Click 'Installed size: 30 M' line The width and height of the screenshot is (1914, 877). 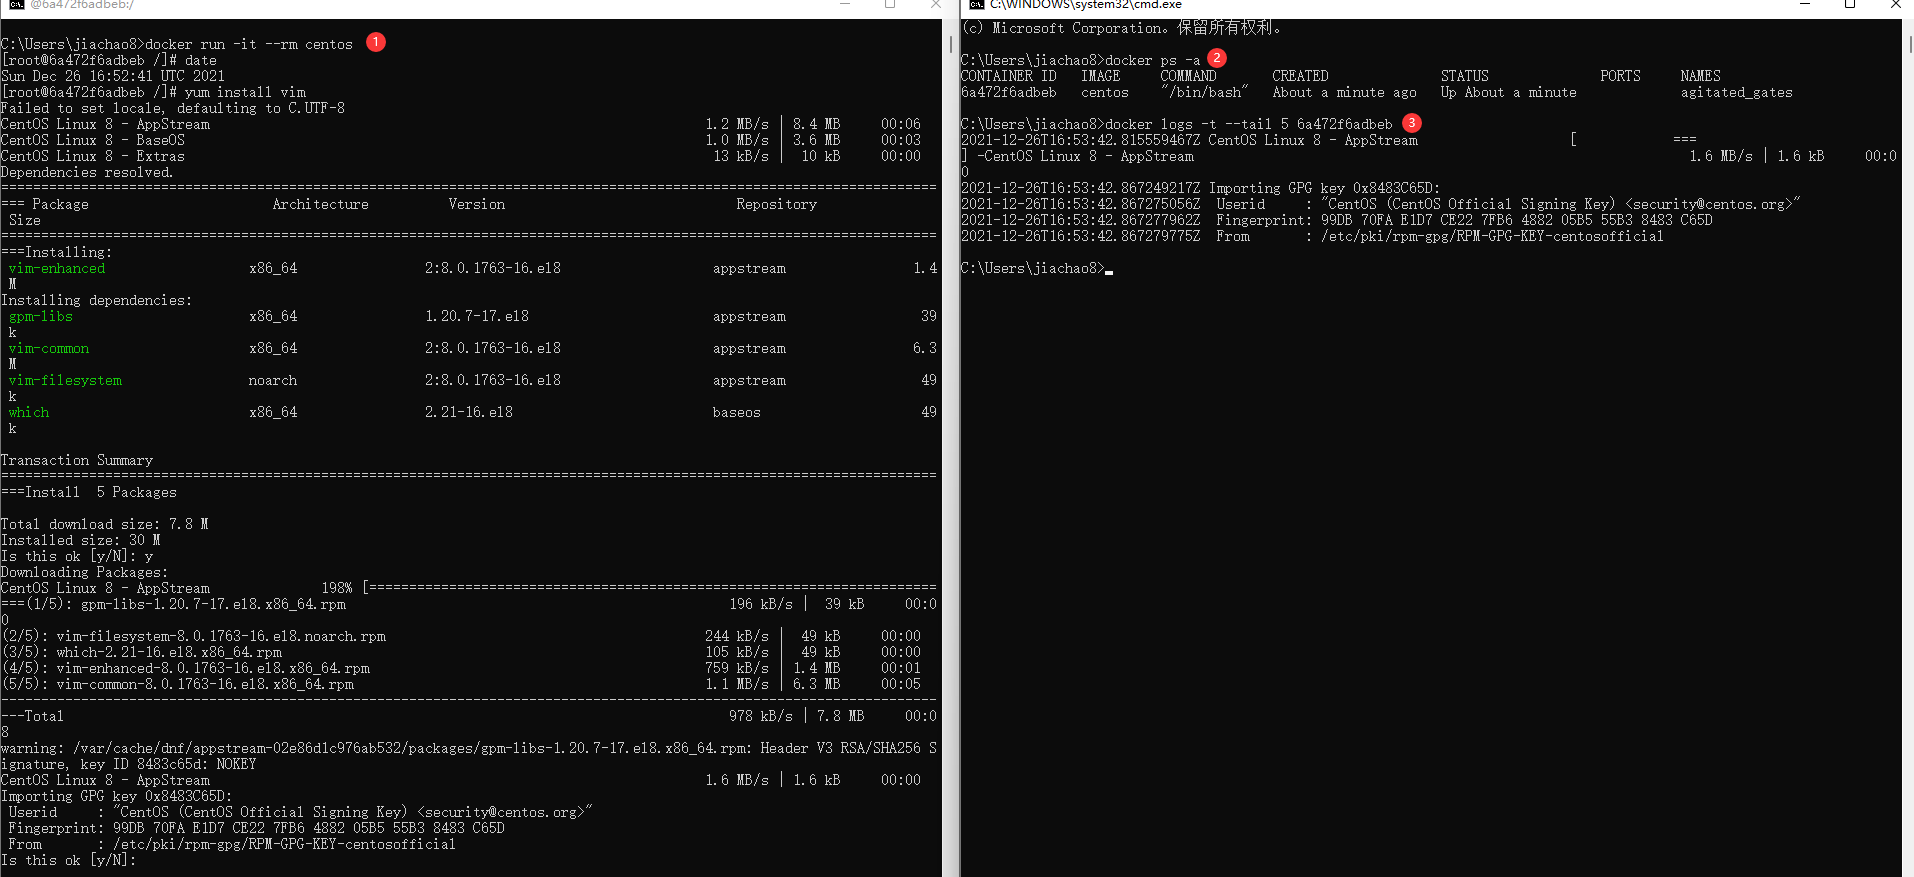point(81,540)
